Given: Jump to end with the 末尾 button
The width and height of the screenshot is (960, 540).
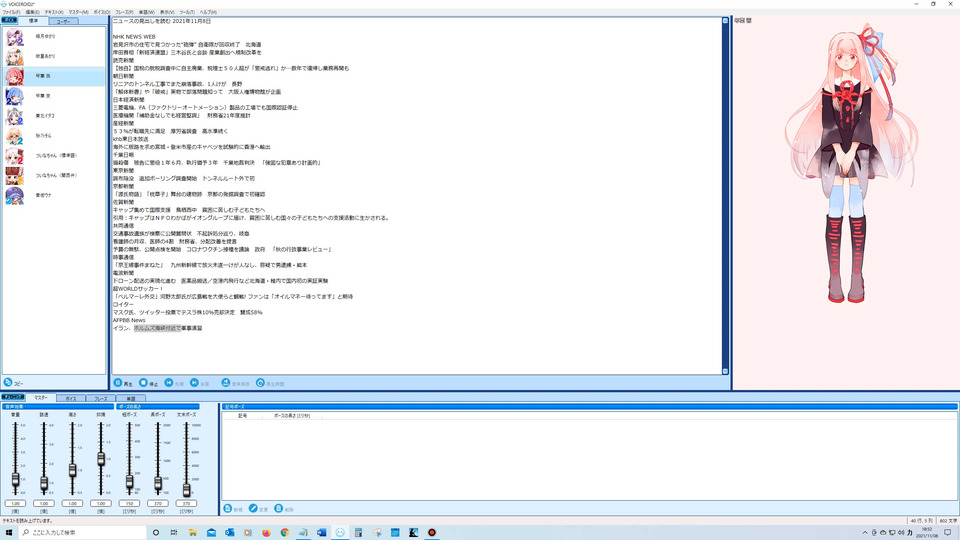Looking at the screenshot, I should [200, 383].
